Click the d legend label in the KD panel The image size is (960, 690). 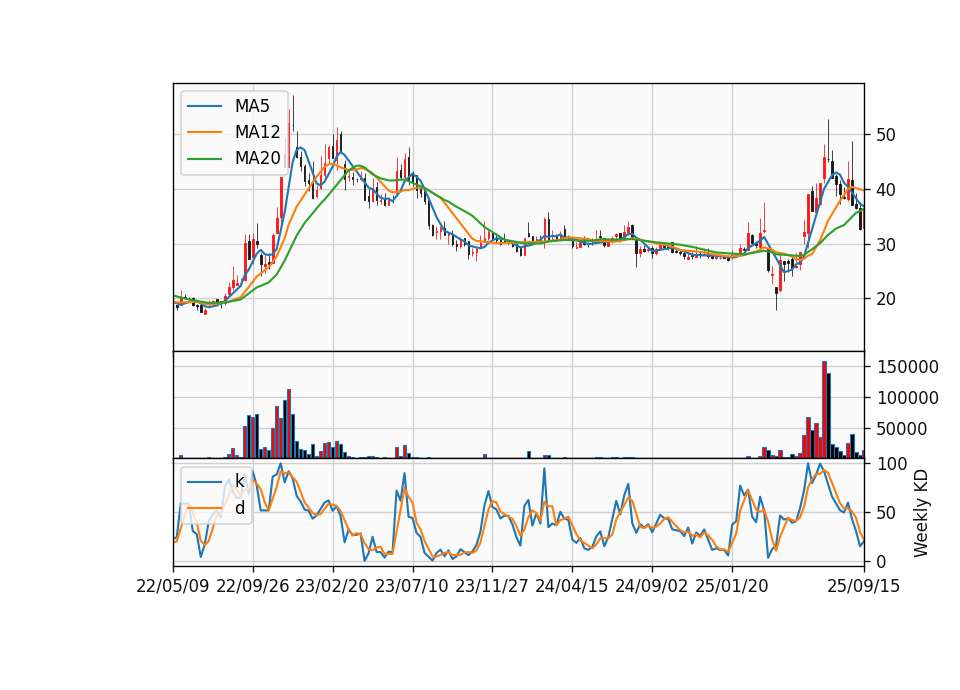pos(239,508)
